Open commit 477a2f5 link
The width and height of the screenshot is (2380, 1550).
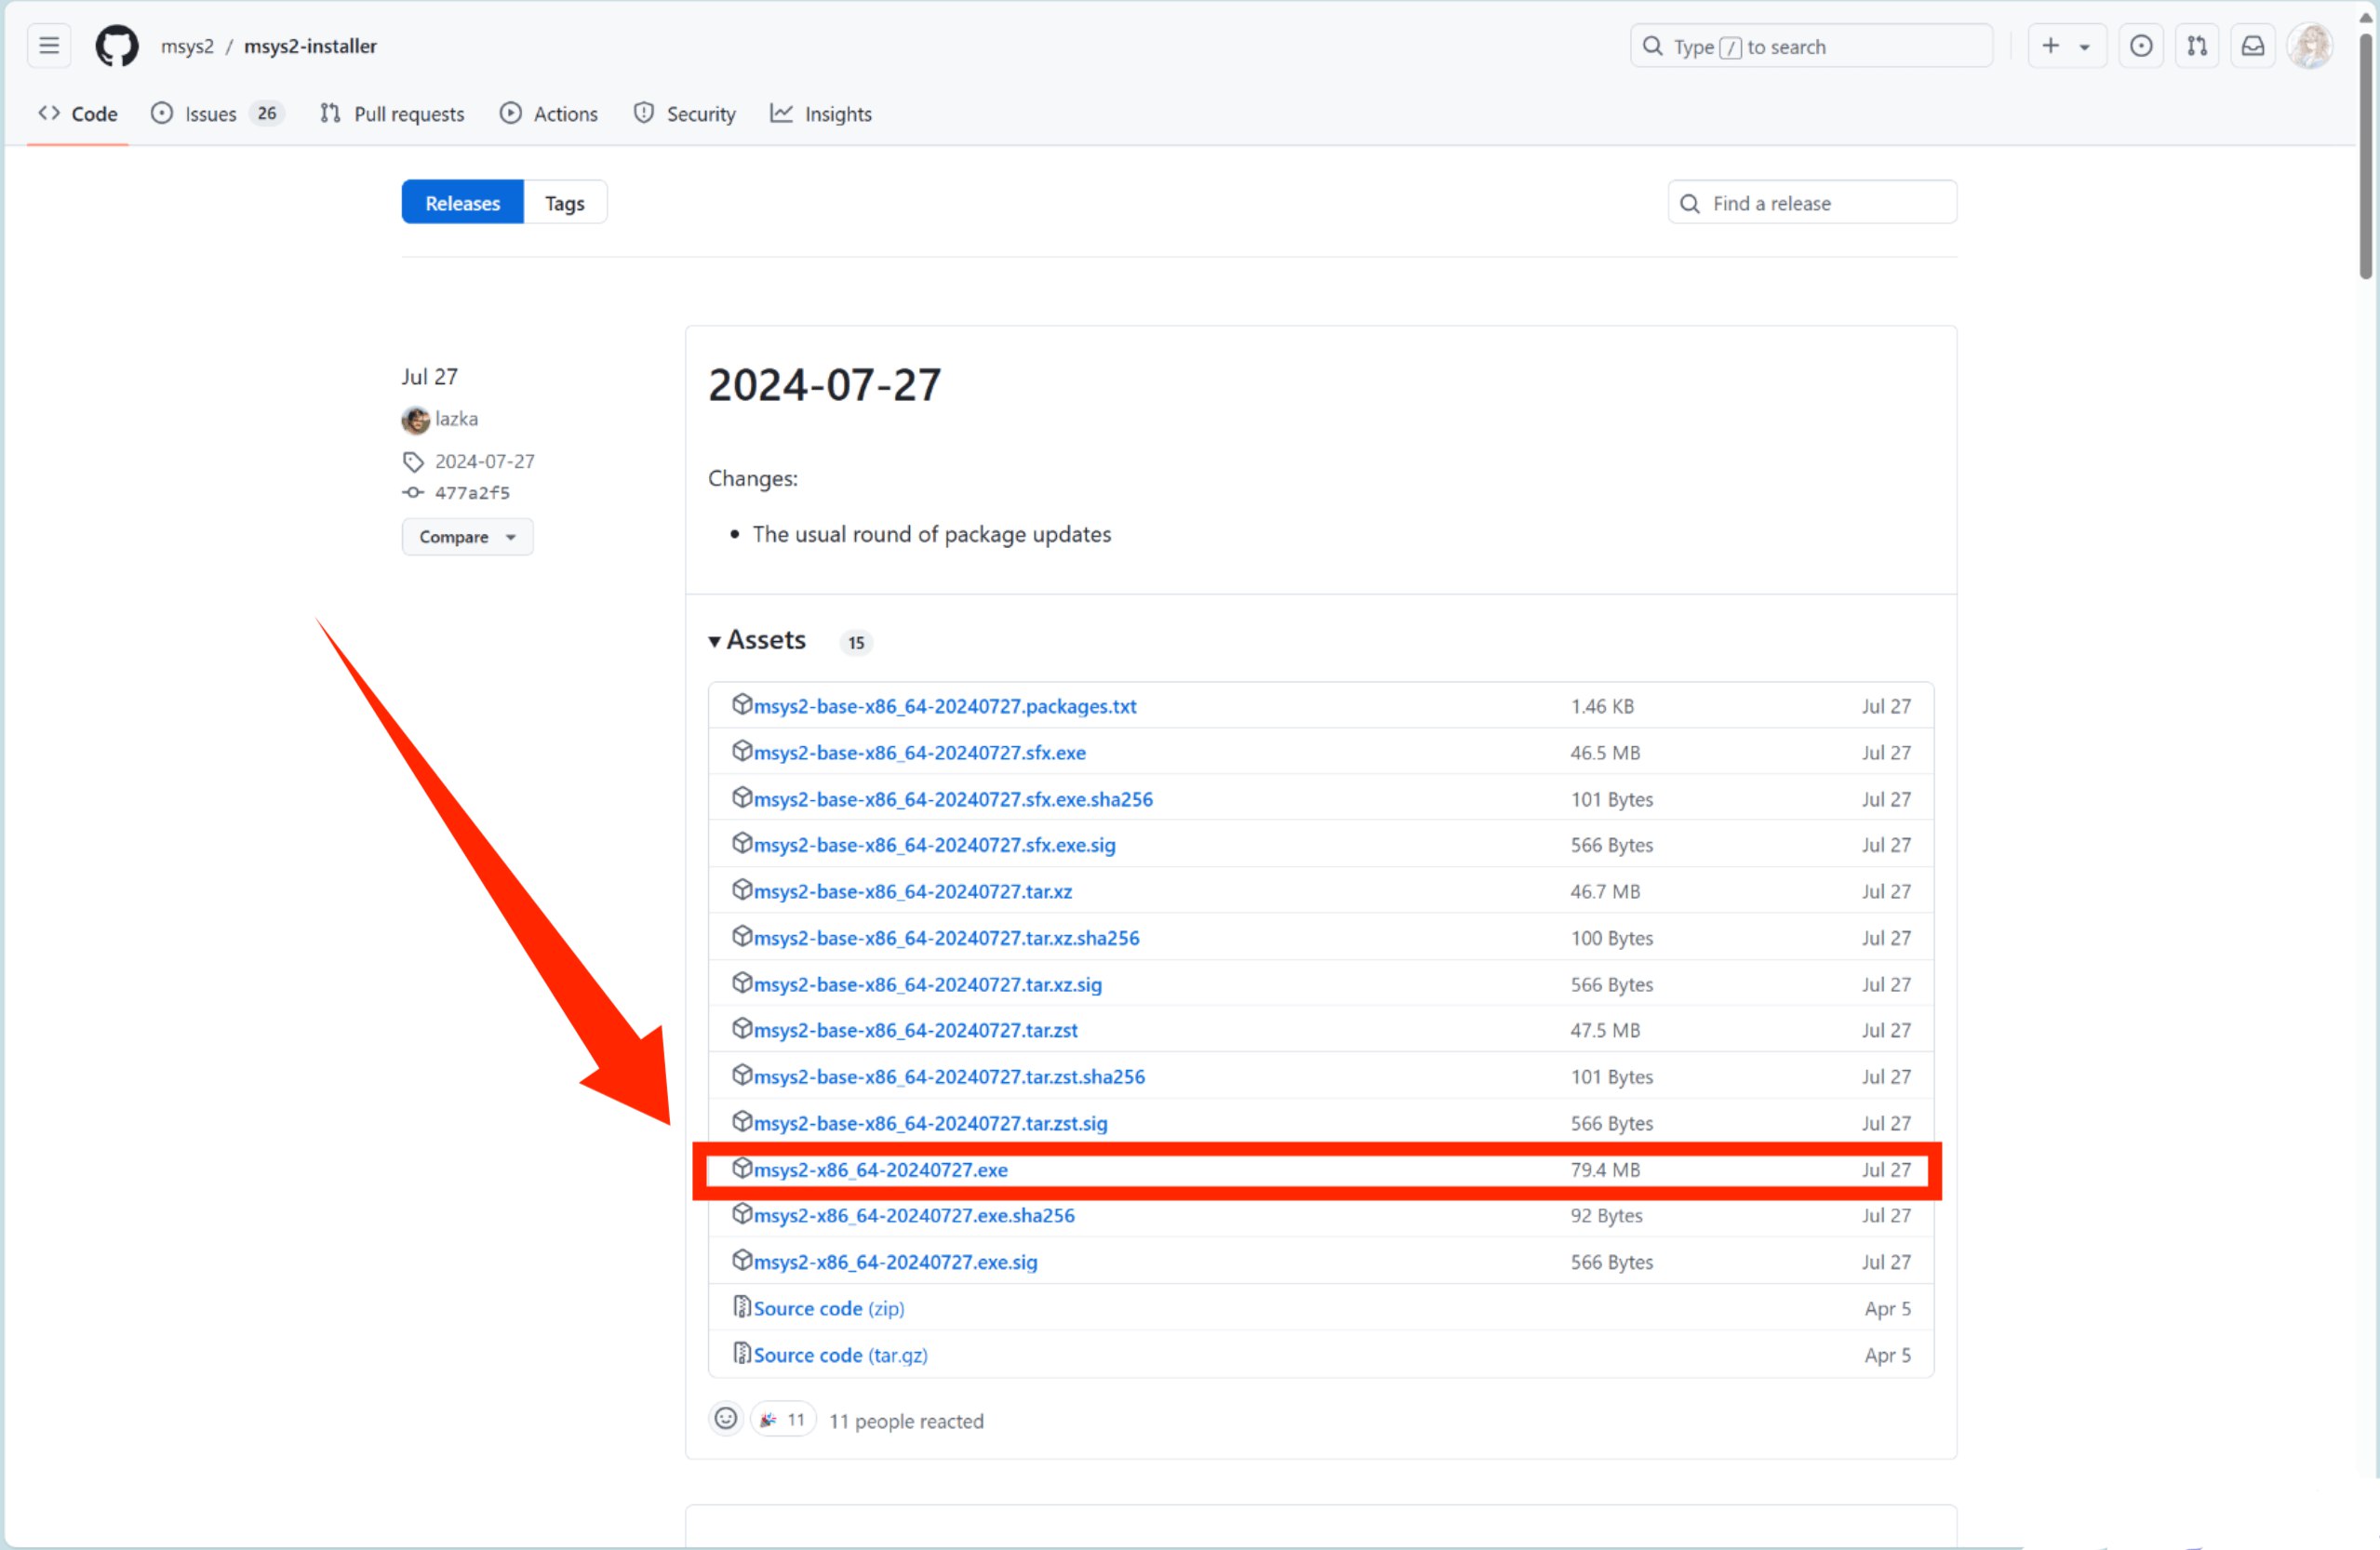tap(472, 492)
